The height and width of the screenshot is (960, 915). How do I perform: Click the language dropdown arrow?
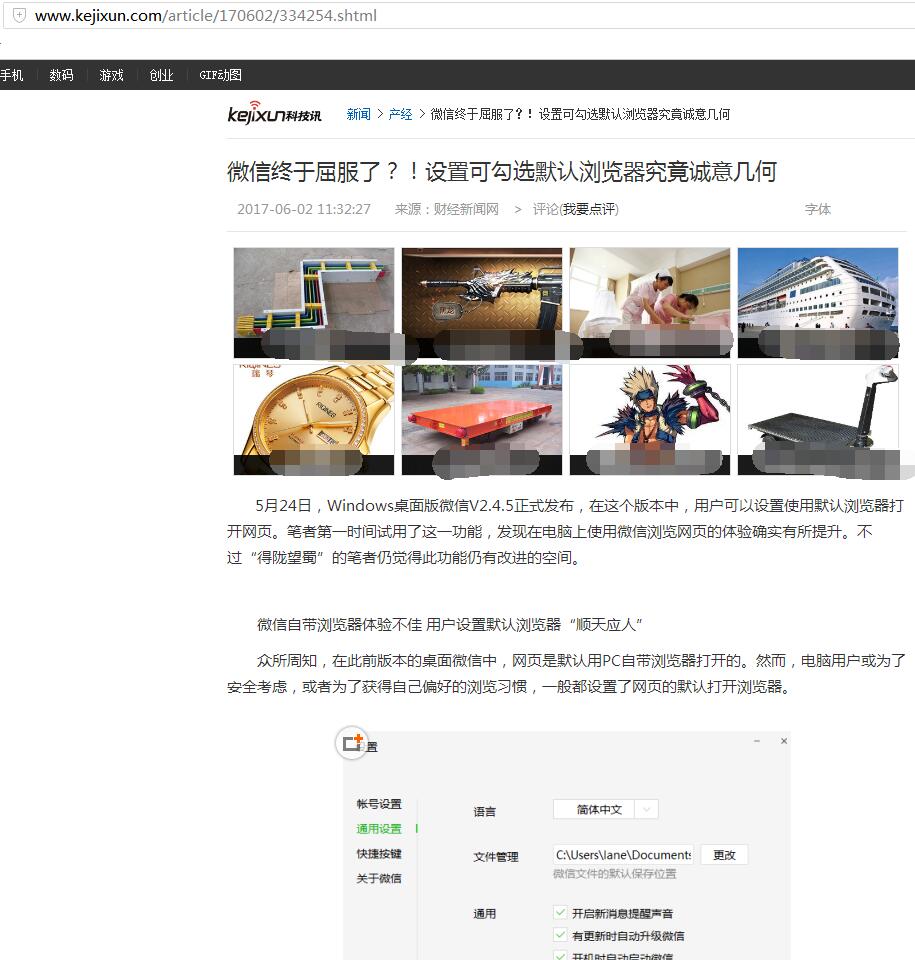(646, 809)
